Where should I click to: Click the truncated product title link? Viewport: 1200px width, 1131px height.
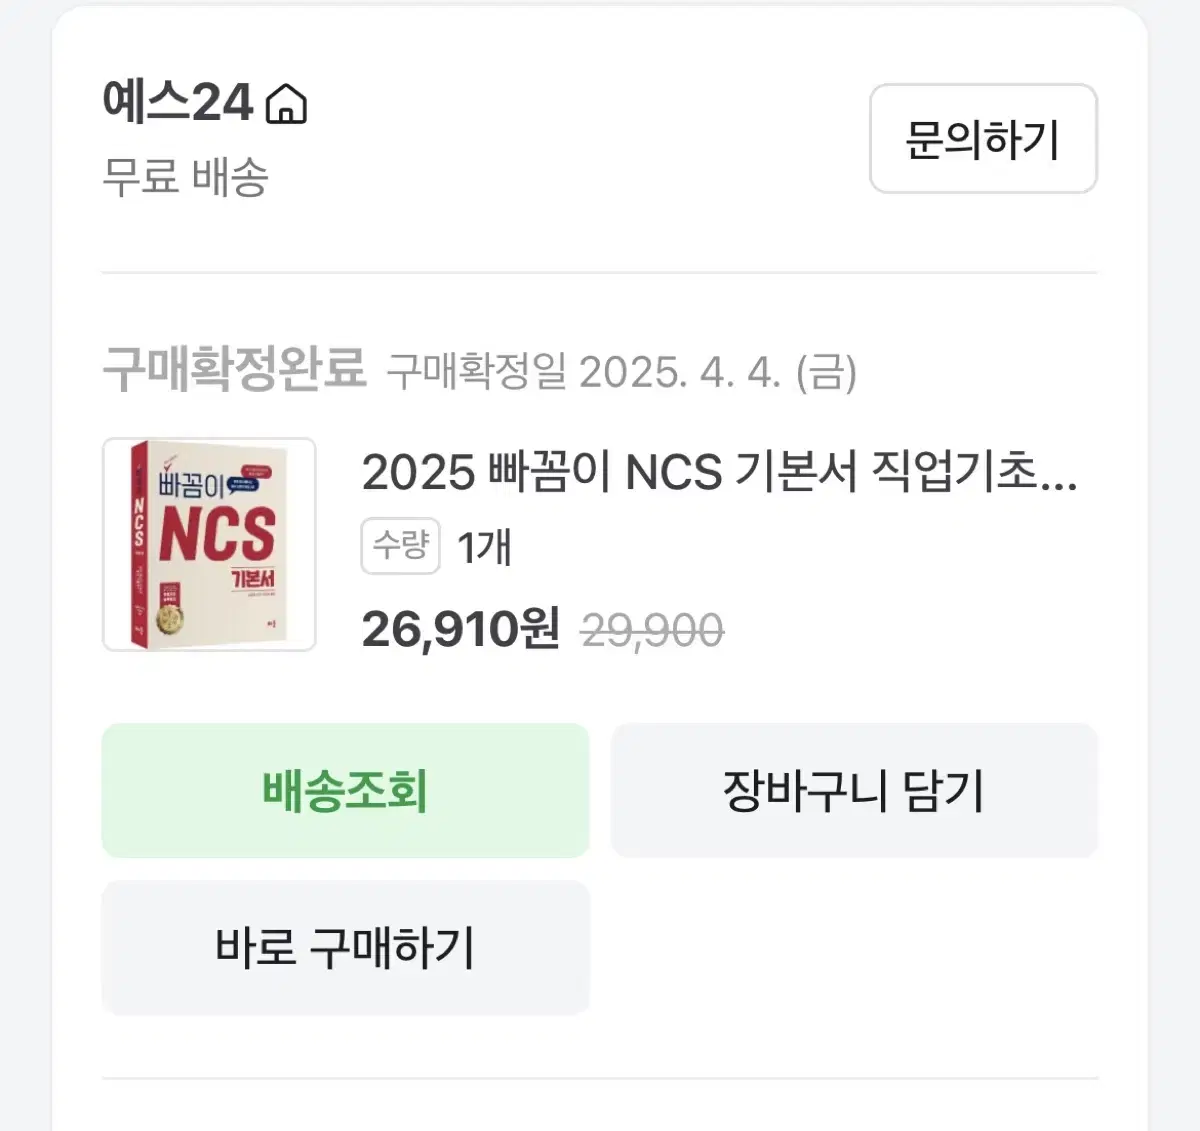coord(720,478)
